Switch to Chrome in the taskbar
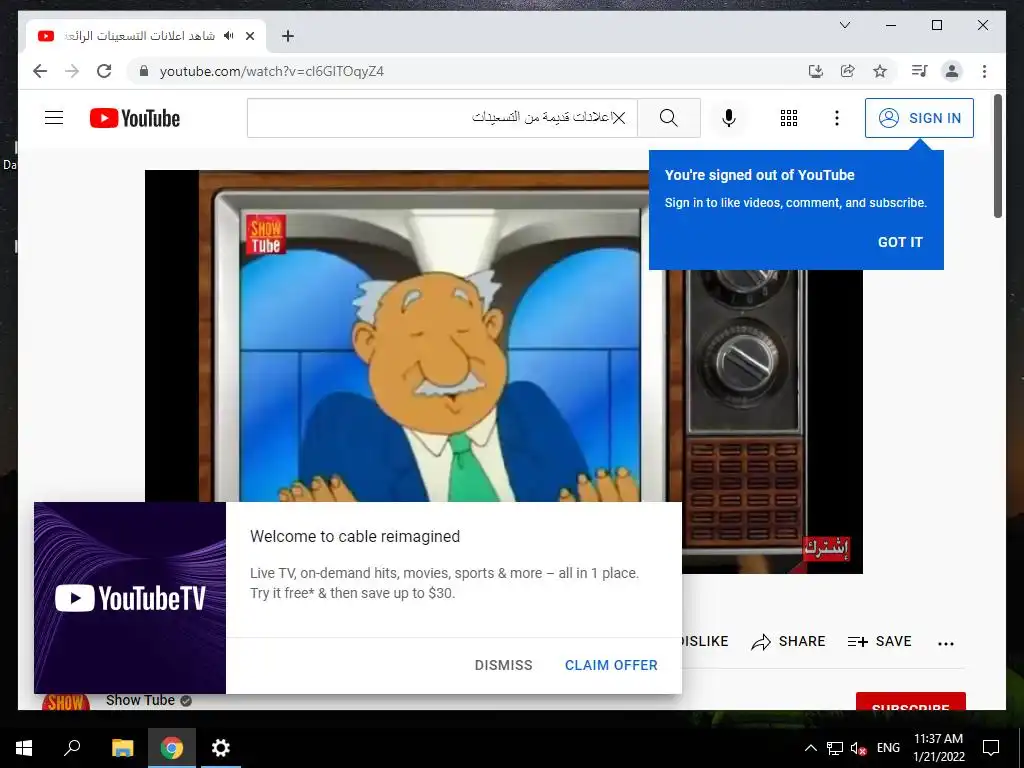This screenshot has width=1024, height=768. (172, 748)
